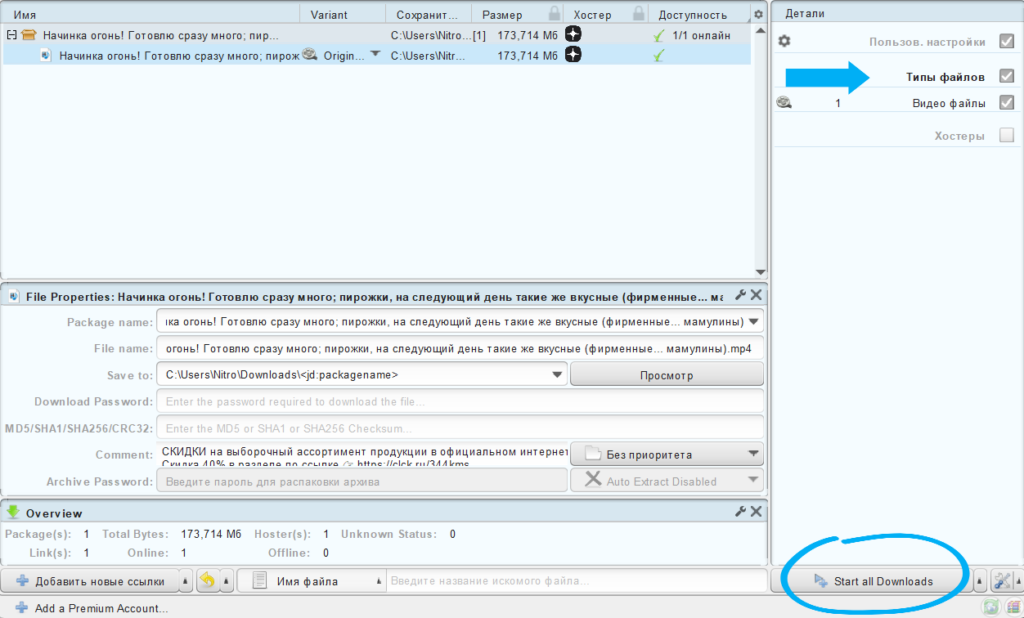The height and width of the screenshot is (618, 1024).
Task: Open Overview panel settings wrench
Action: pos(741,512)
